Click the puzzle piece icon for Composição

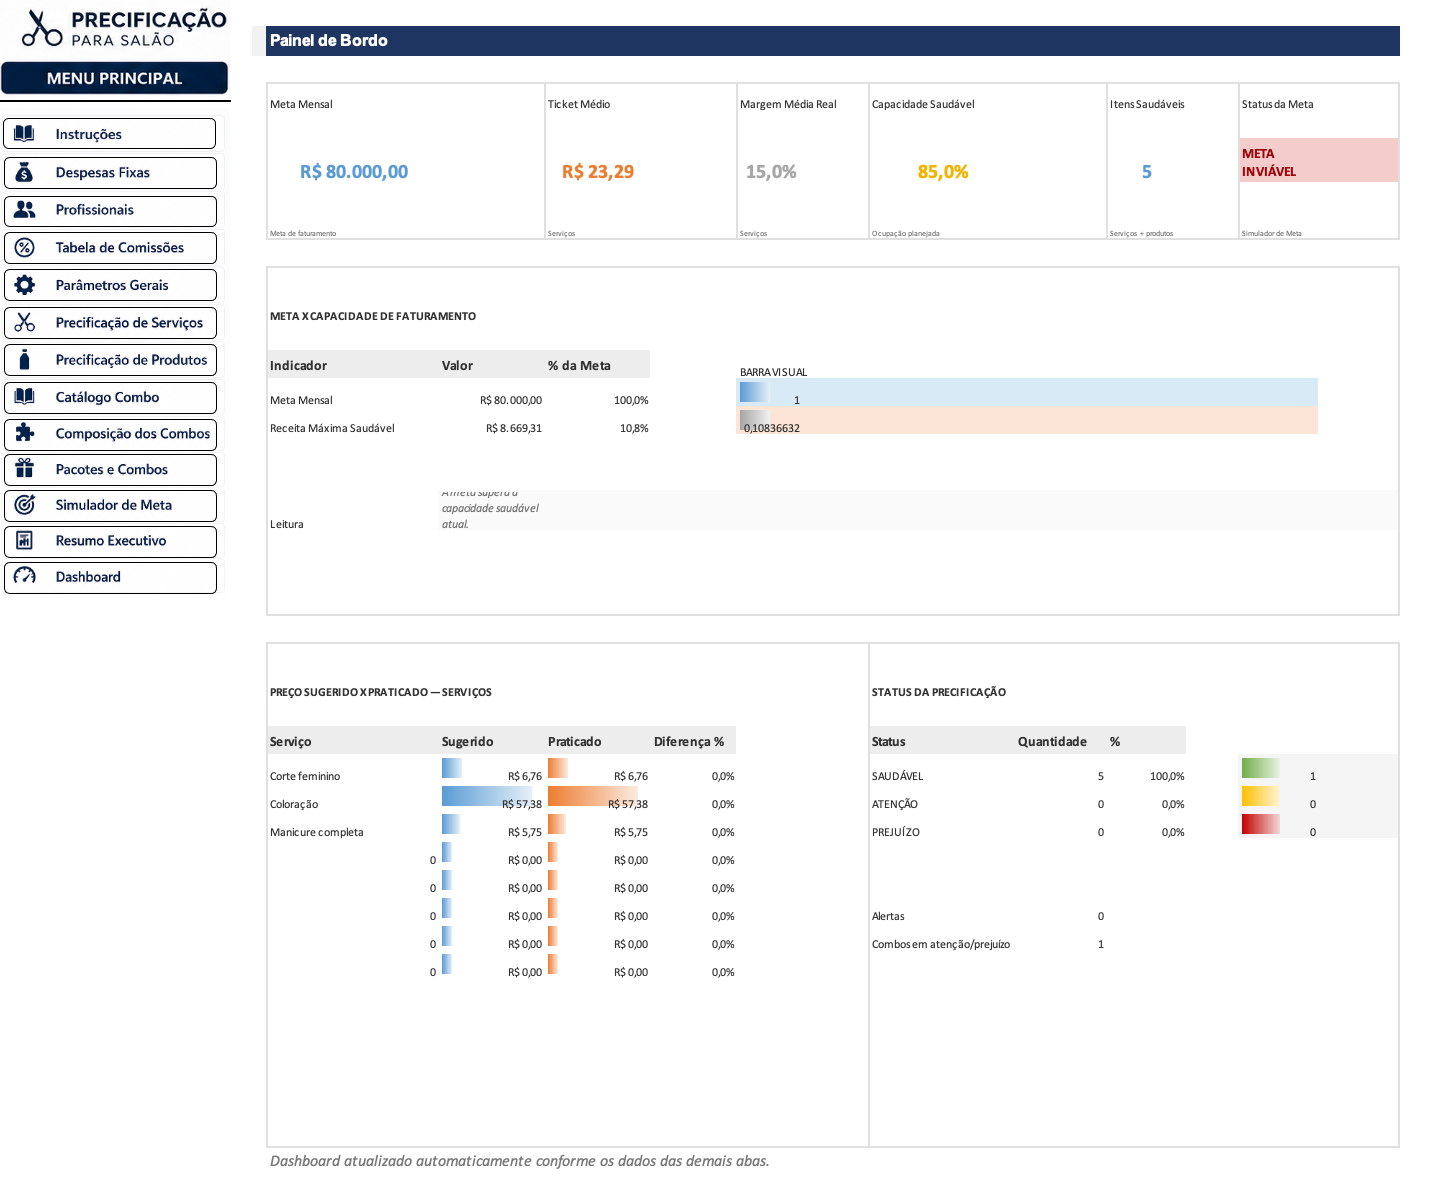[25, 434]
